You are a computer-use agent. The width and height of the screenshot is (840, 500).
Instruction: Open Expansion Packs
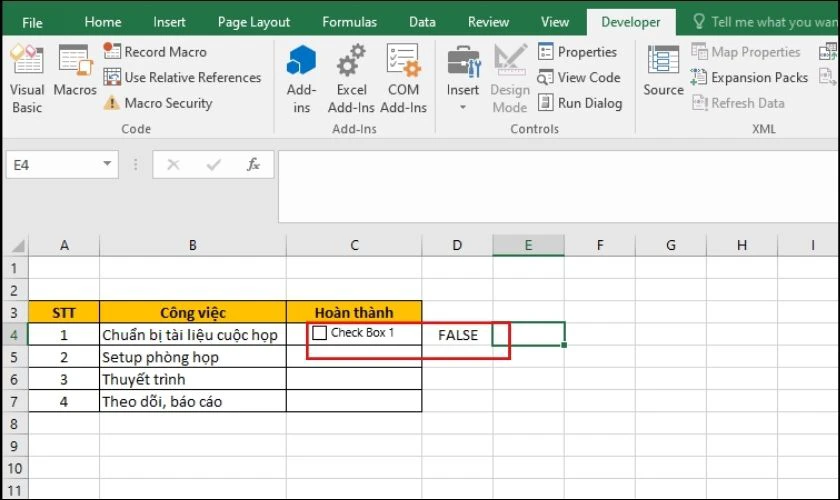coord(749,77)
